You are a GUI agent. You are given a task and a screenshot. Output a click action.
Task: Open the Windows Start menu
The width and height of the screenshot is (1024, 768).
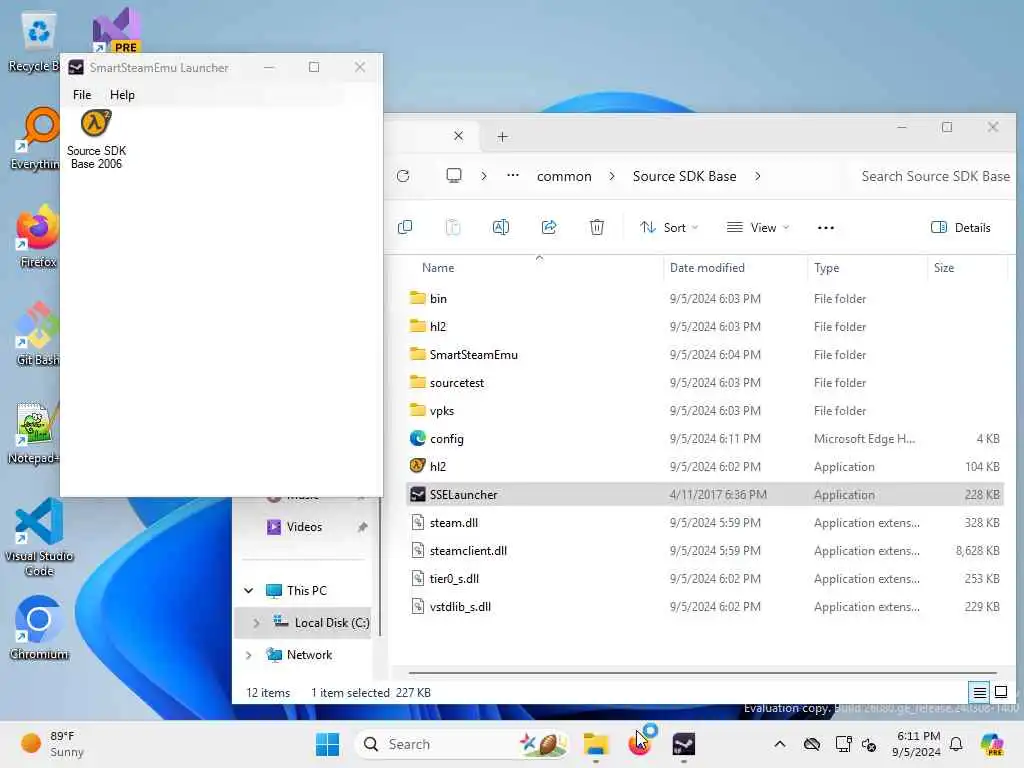pyautogui.click(x=327, y=744)
